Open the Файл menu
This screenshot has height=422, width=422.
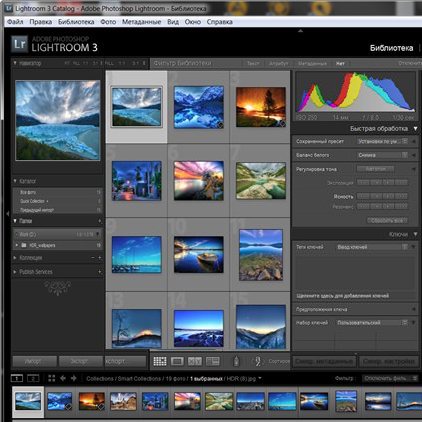coord(15,22)
